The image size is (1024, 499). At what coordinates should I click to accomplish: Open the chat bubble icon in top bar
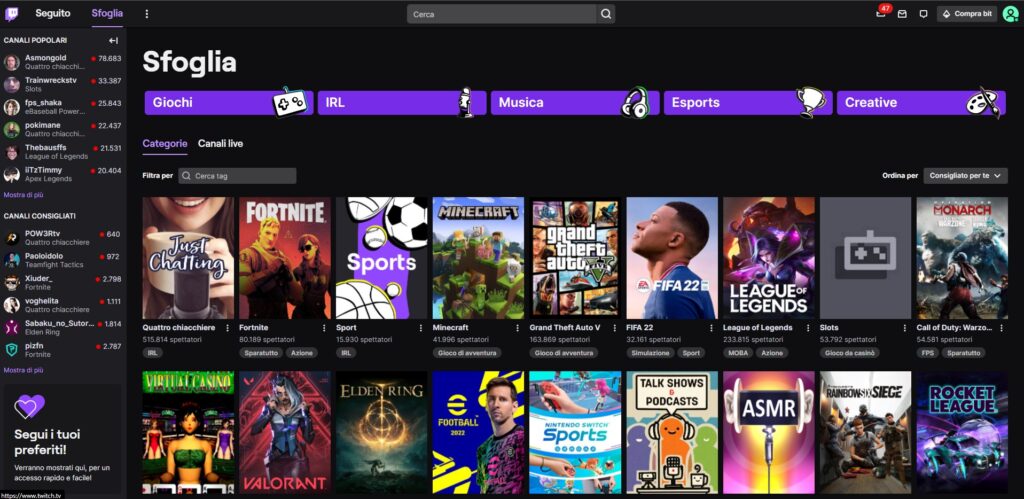923,14
